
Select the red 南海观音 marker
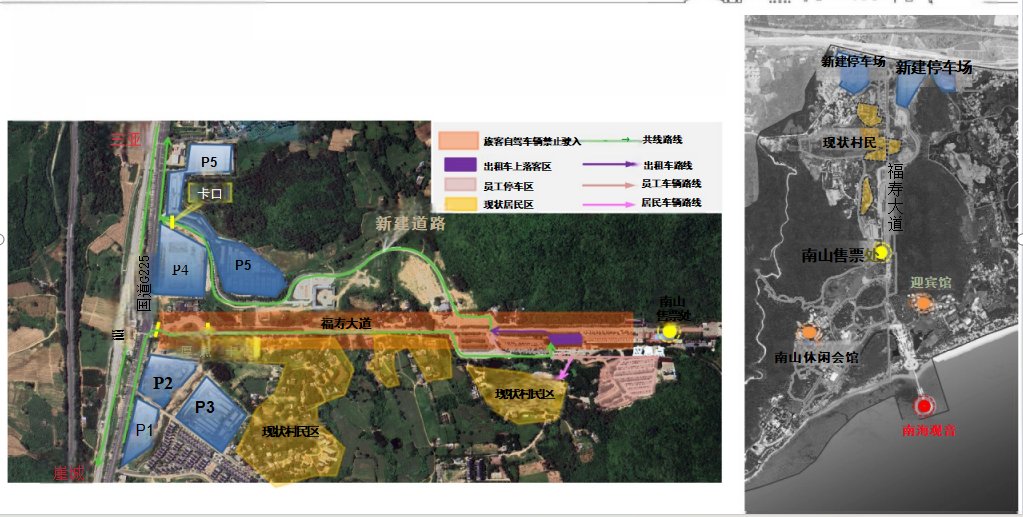click(x=922, y=406)
